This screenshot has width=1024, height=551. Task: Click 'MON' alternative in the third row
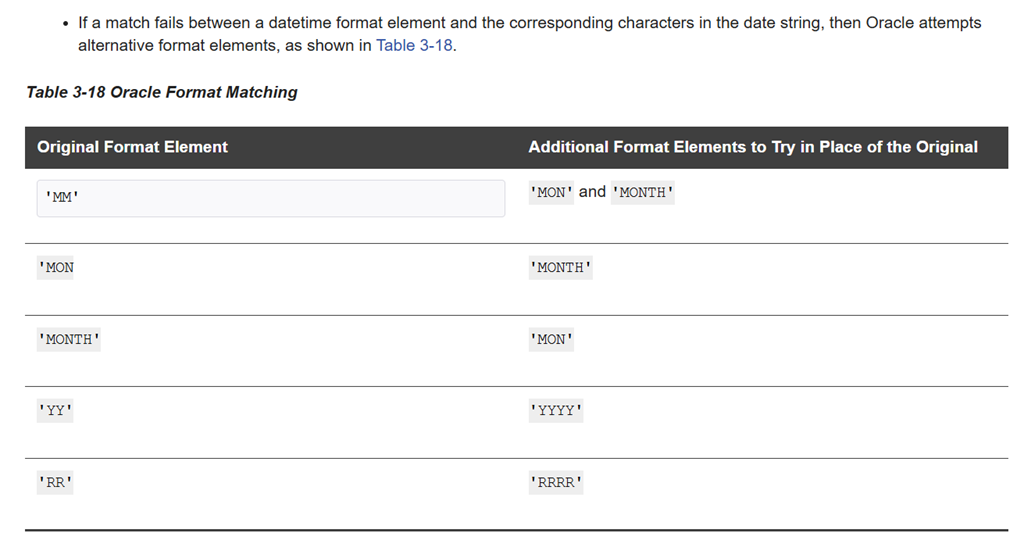[x=552, y=339]
